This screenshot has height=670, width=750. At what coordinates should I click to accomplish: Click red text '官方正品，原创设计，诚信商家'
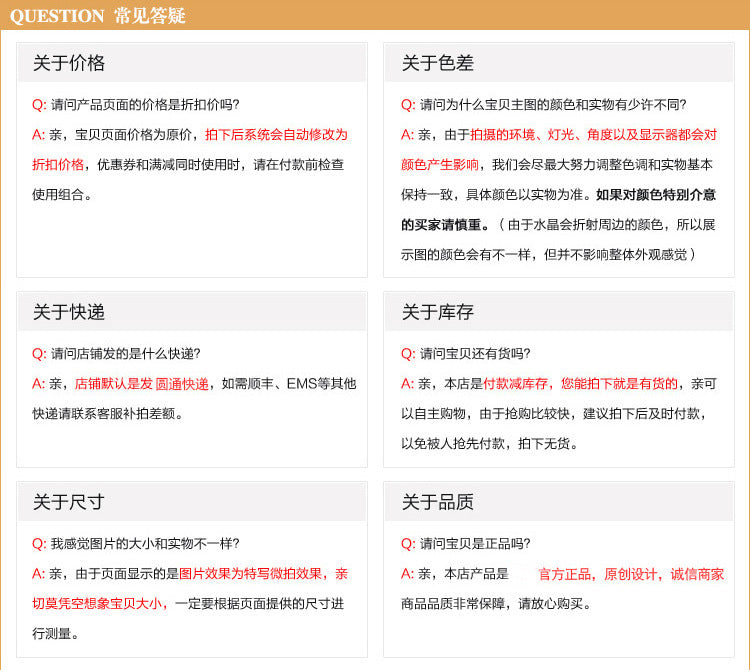click(x=631, y=574)
